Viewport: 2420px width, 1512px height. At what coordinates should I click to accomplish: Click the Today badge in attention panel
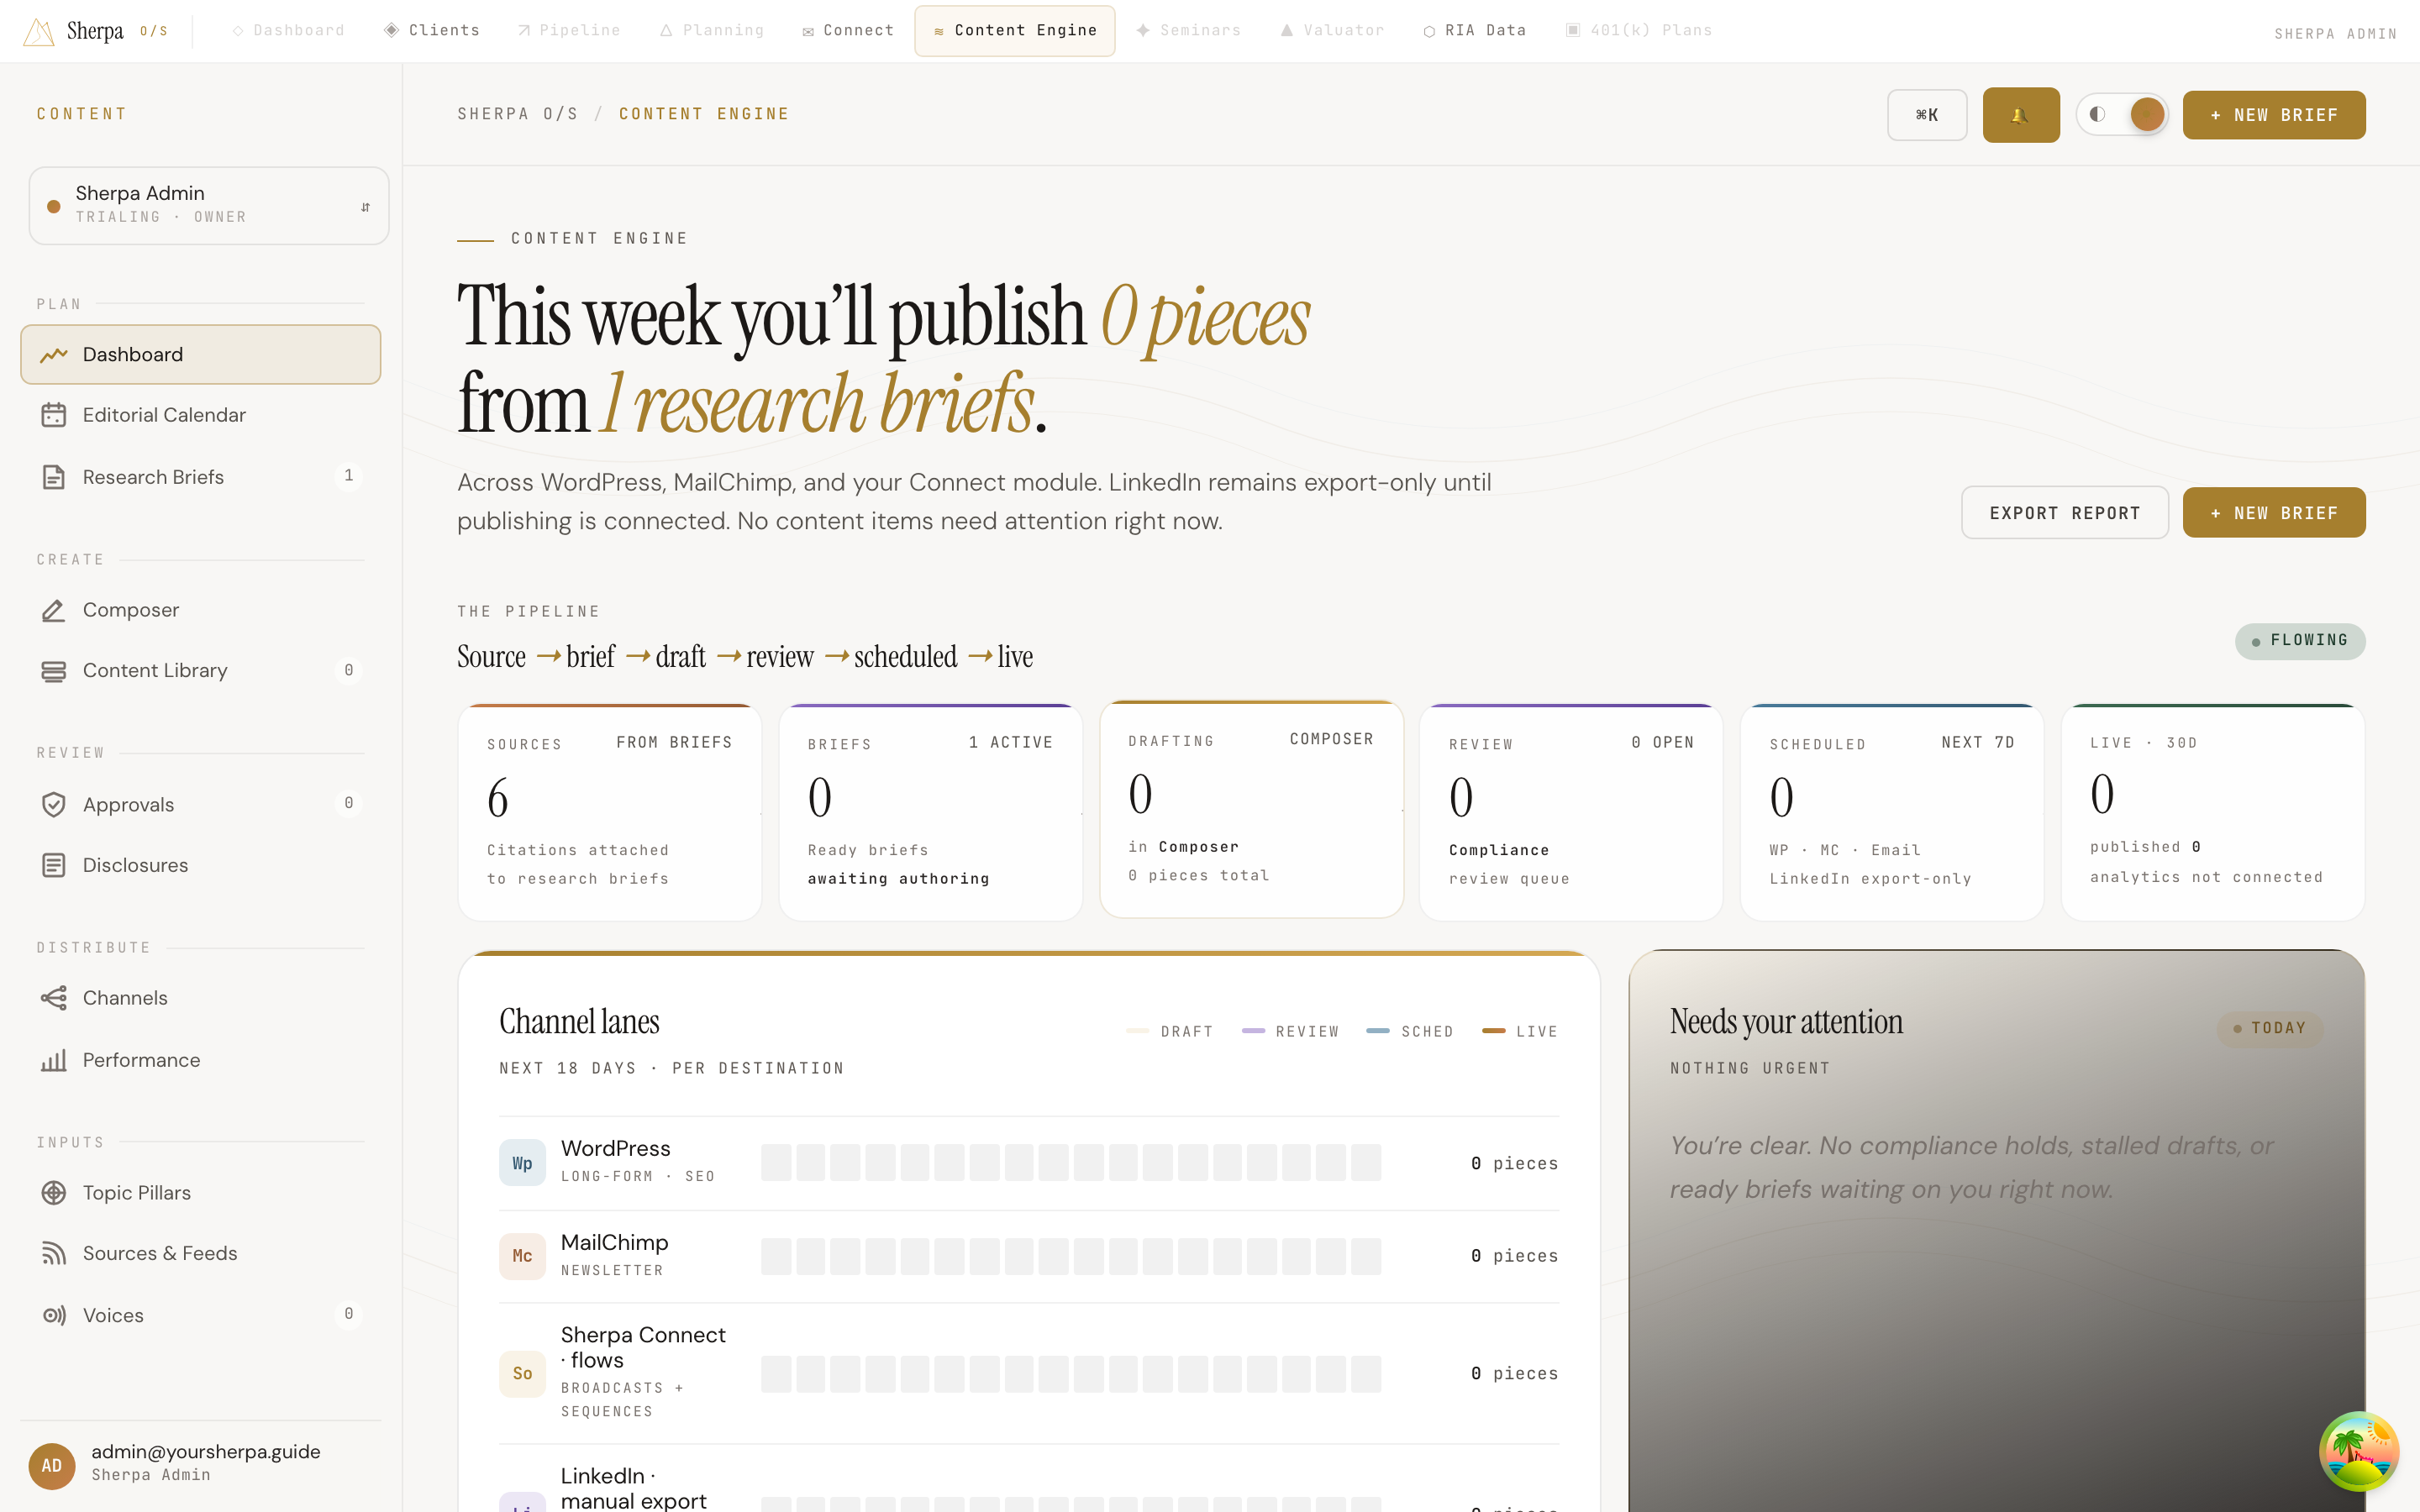2270,1029
